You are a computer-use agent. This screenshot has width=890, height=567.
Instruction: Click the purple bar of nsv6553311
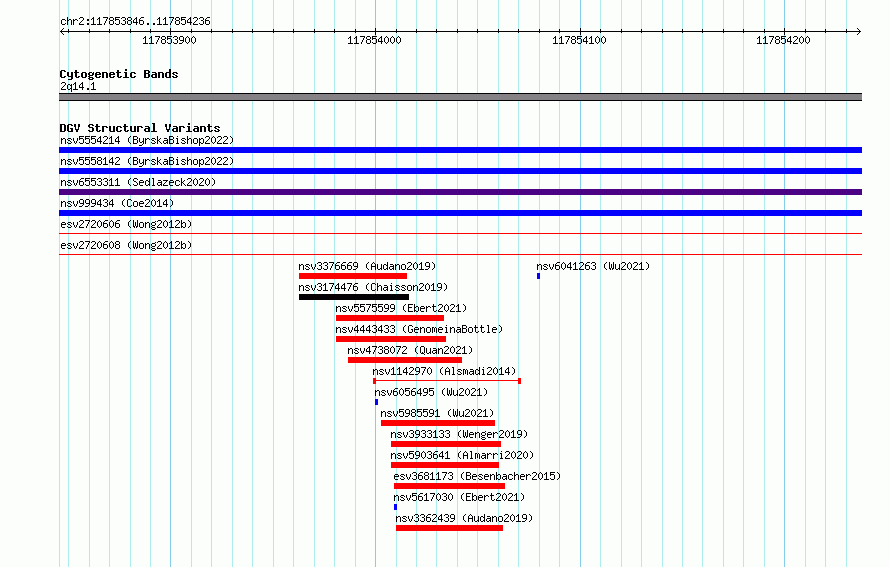[x=460, y=192]
